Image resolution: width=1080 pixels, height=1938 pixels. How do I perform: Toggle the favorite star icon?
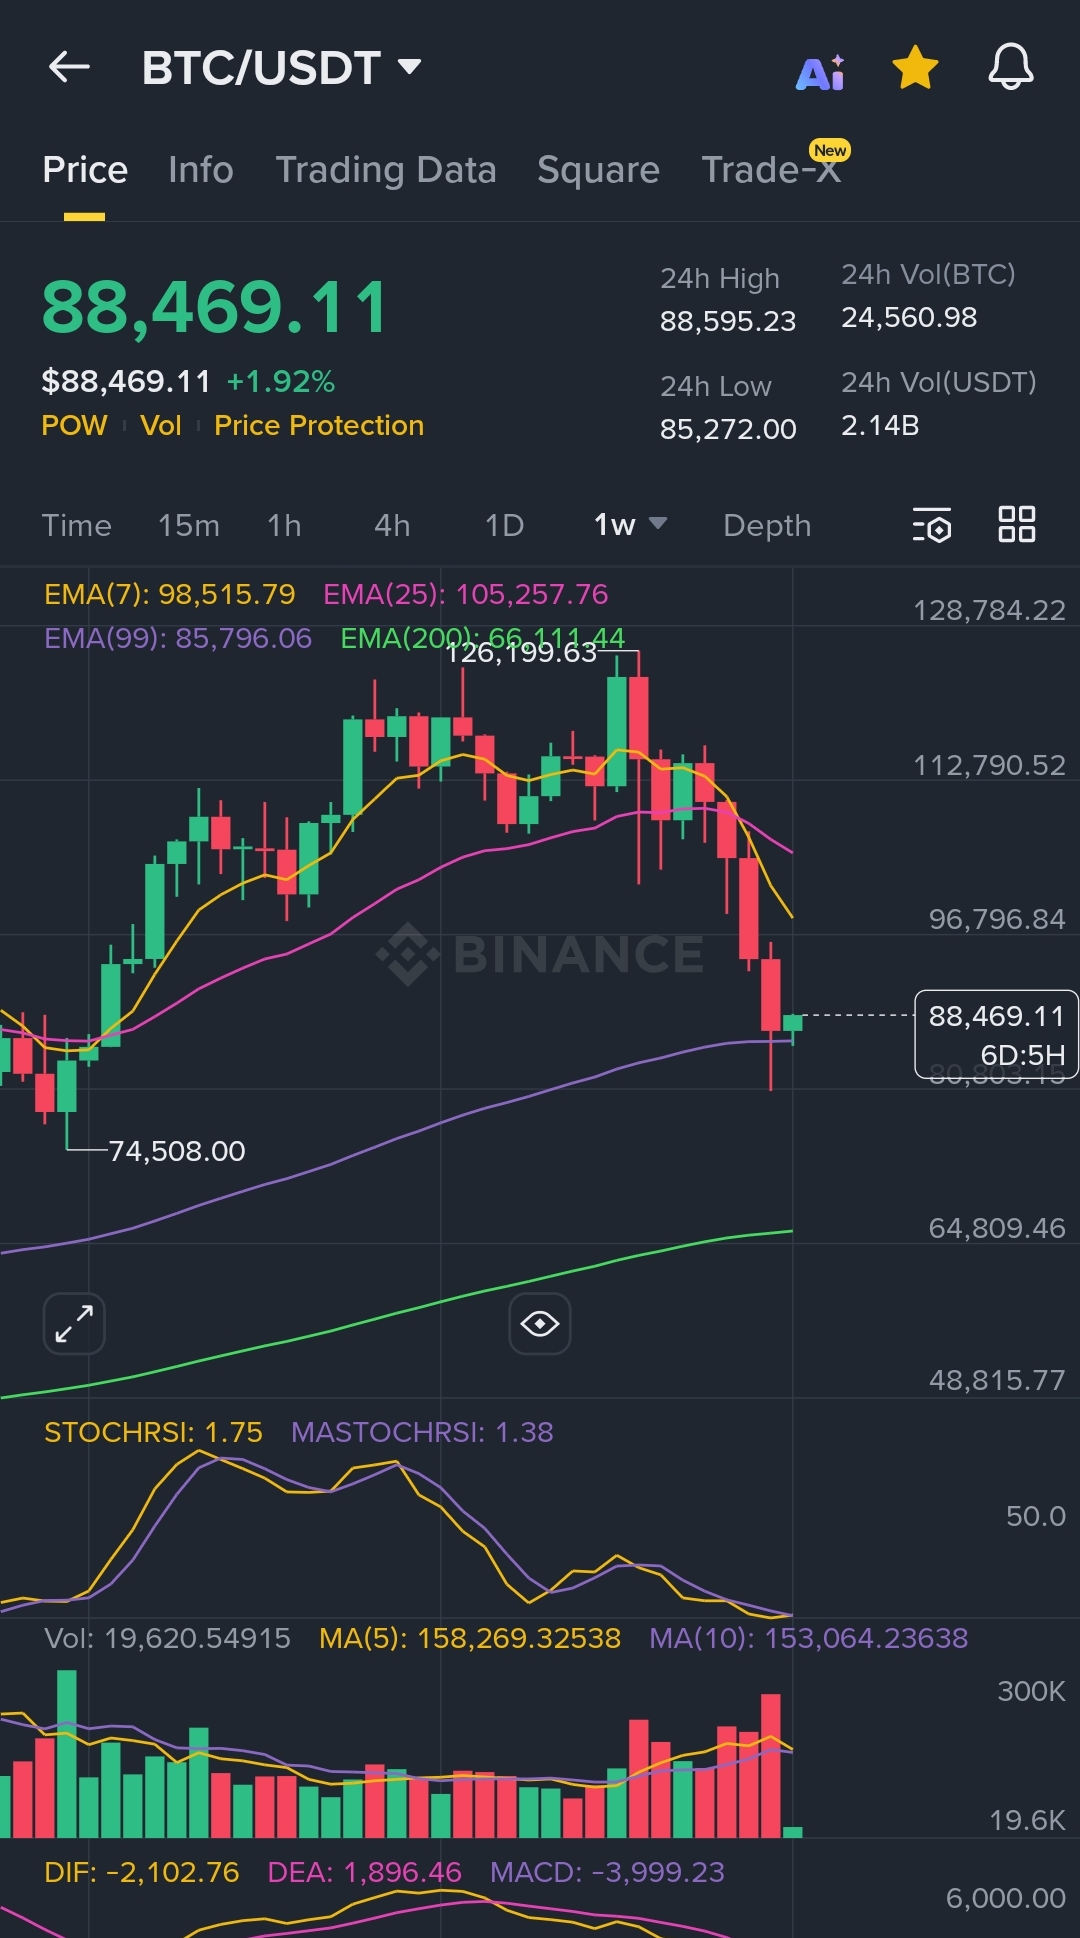[x=915, y=68]
